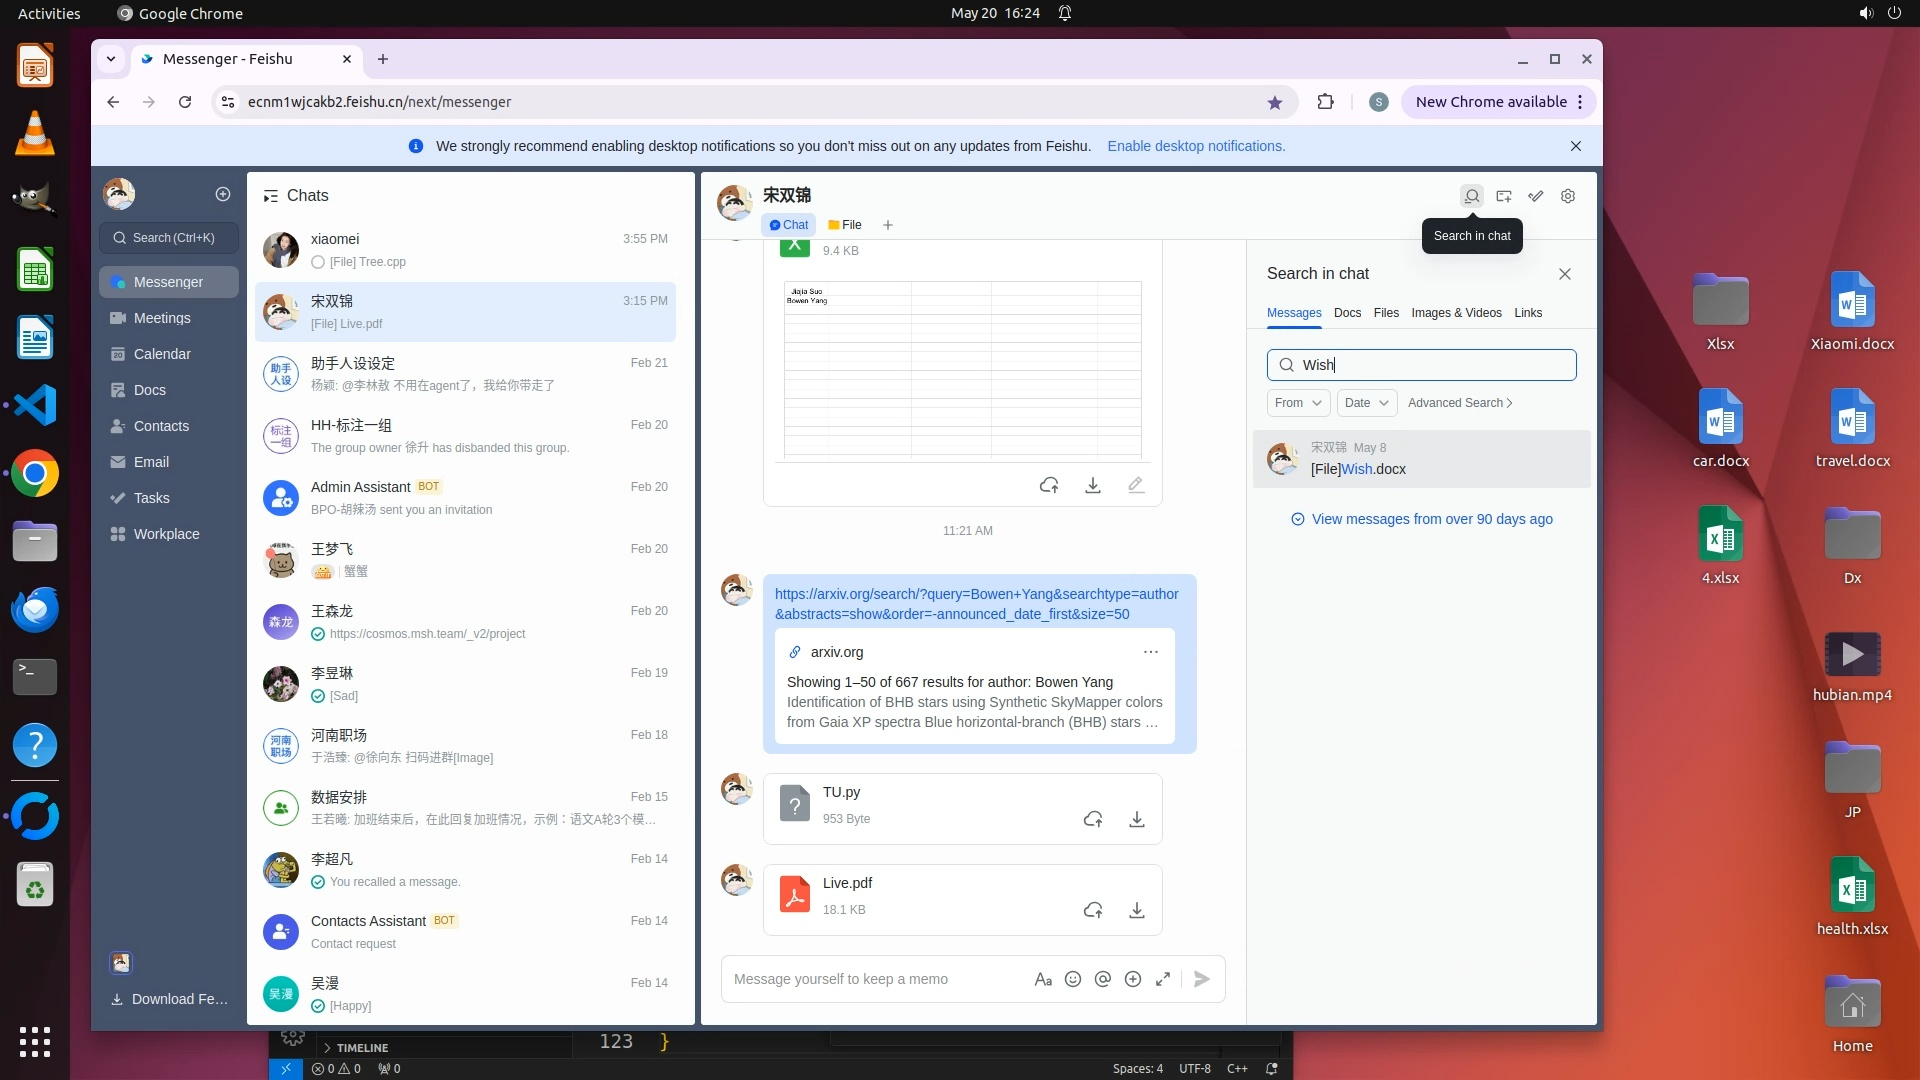Open the File tab in chat
The image size is (1920, 1080).
pos(845,225)
